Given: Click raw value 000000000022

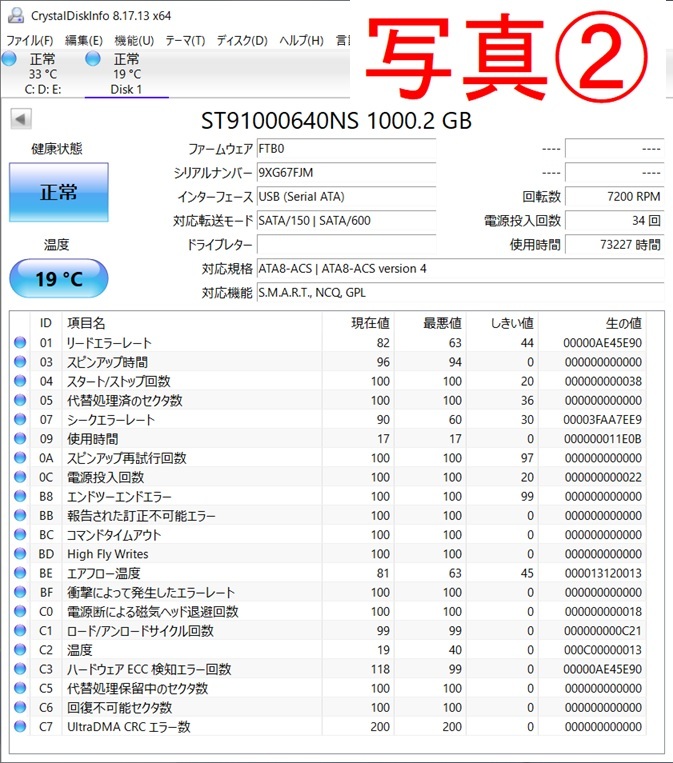Looking at the screenshot, I should click(x=603, y=477).
